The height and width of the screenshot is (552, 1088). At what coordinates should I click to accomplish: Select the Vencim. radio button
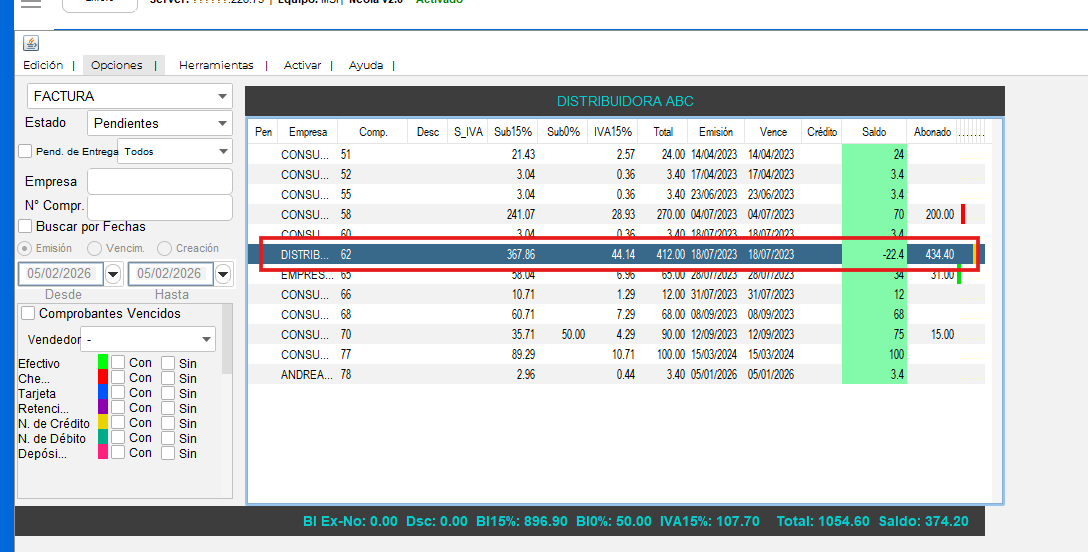click(x=95, y=248)
